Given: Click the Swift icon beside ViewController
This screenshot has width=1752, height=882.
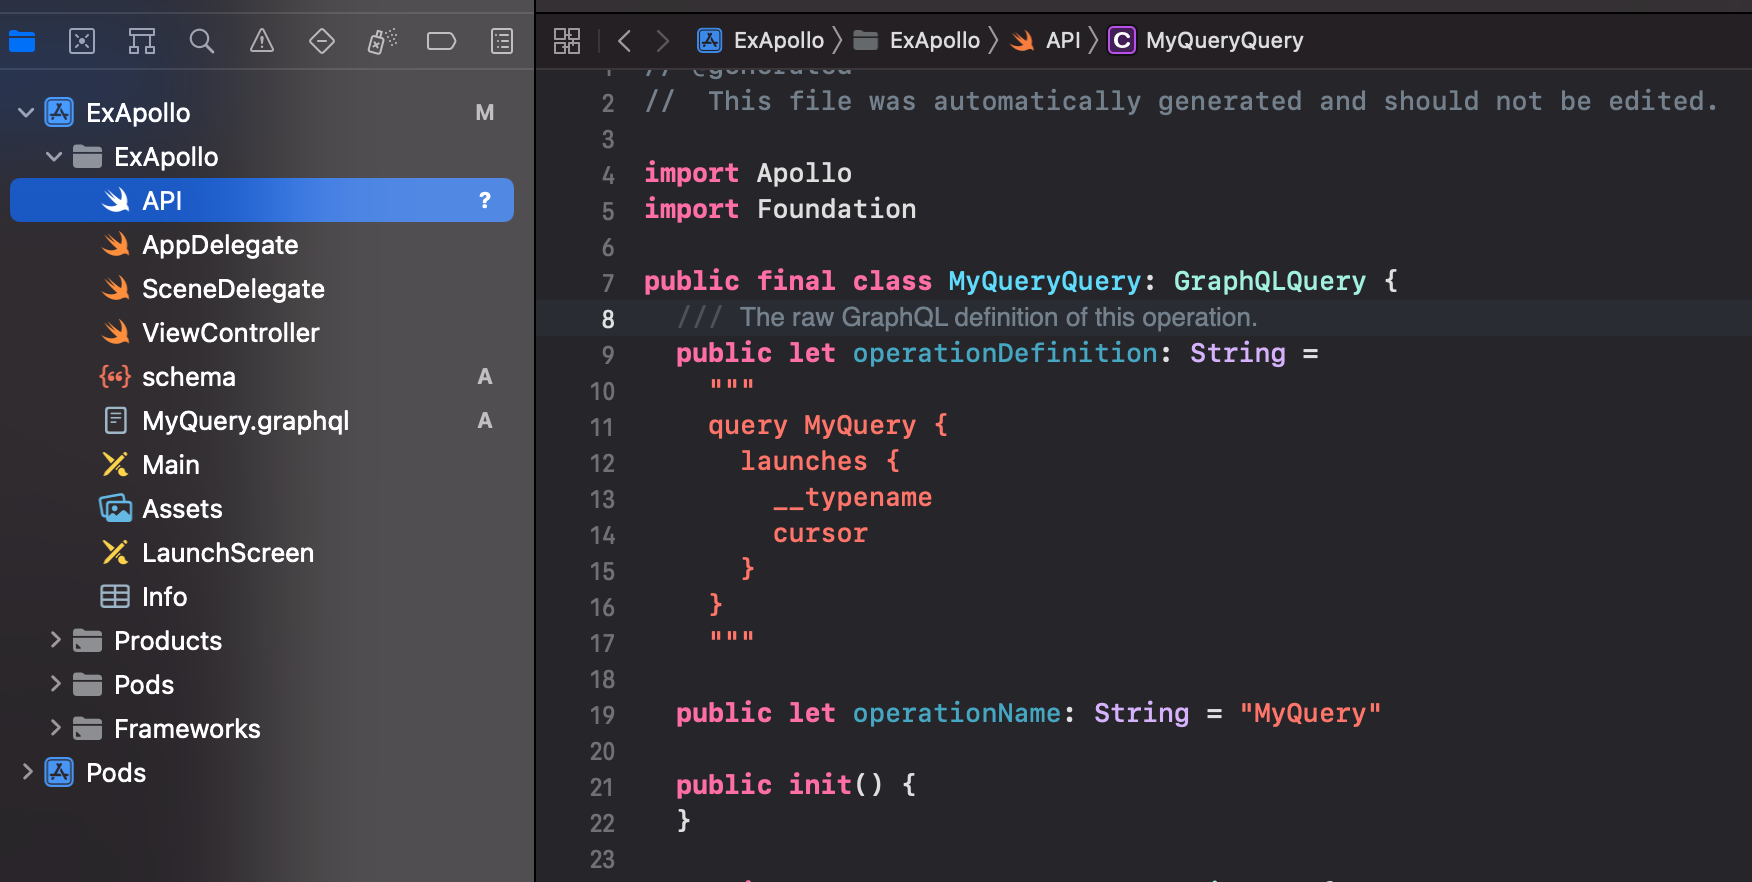Looking at the screenshot, I should (x=116, y=332).
